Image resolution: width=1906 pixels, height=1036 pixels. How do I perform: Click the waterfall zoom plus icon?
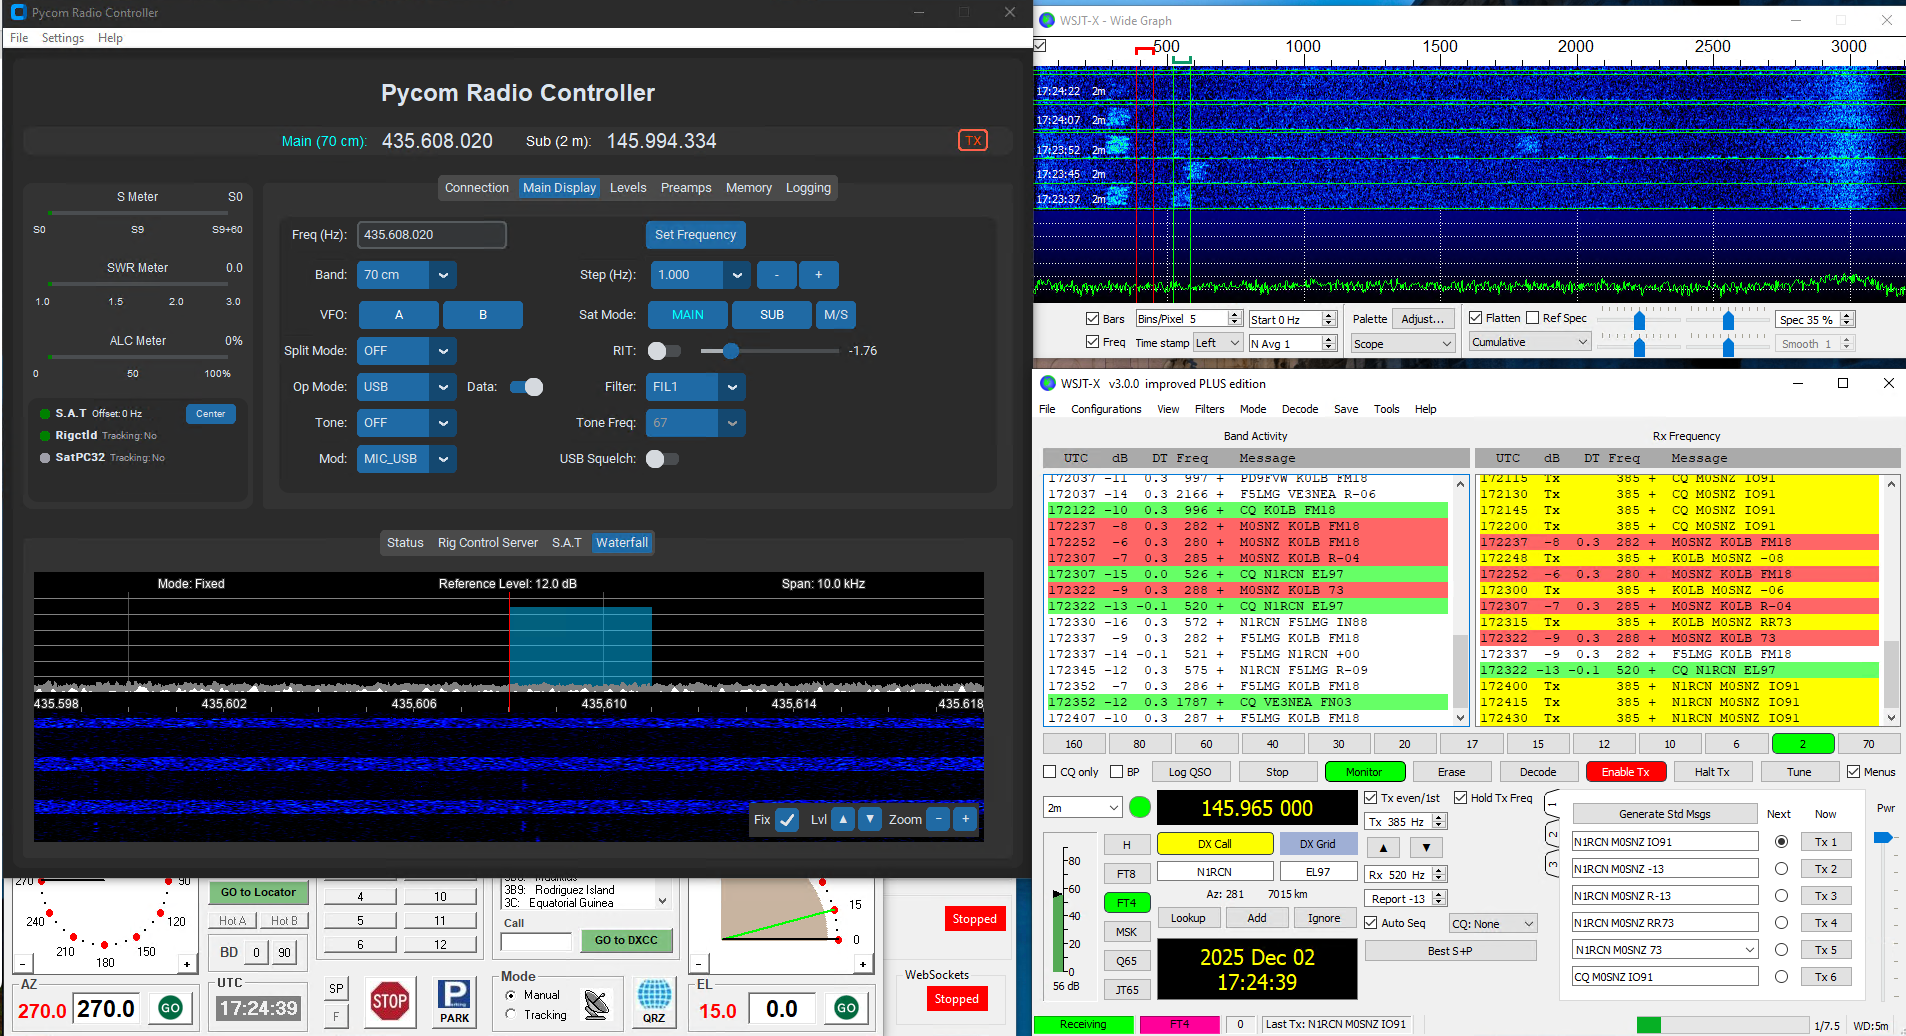tap(964, 819)
